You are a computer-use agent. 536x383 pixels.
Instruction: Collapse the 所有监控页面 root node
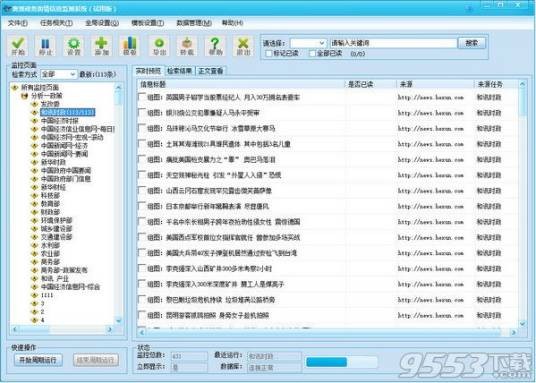15,88
